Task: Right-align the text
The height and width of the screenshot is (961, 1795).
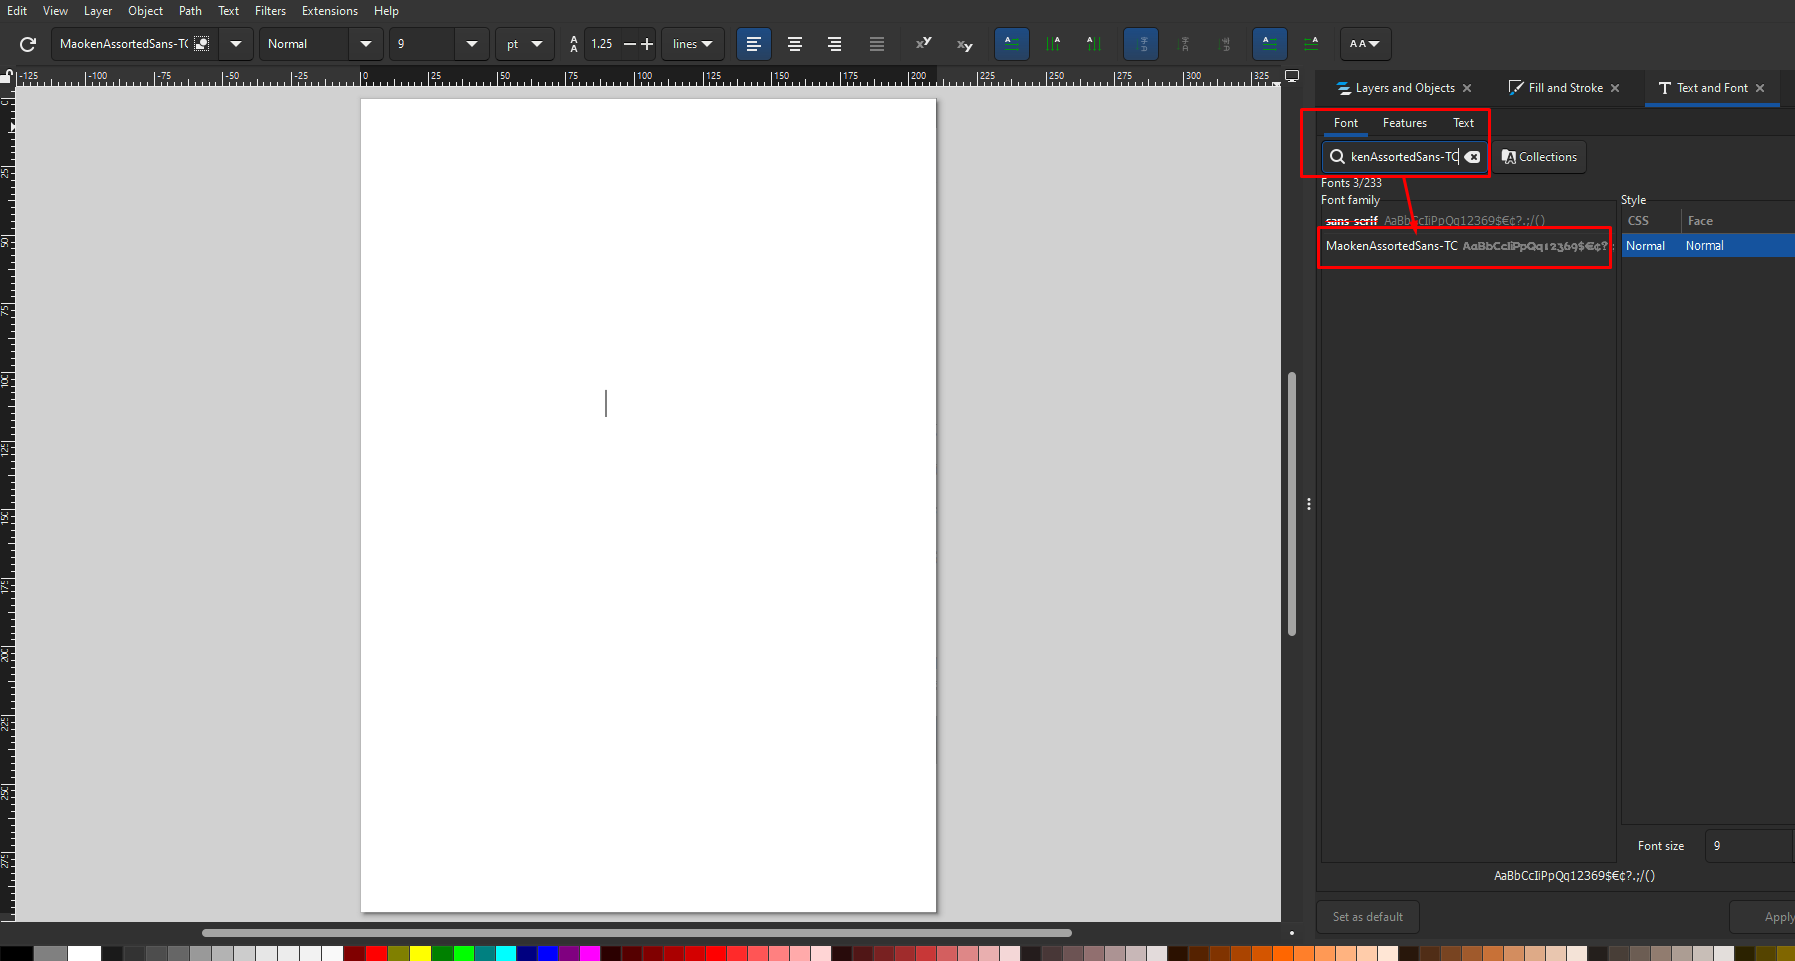Action: coord(834,44)
